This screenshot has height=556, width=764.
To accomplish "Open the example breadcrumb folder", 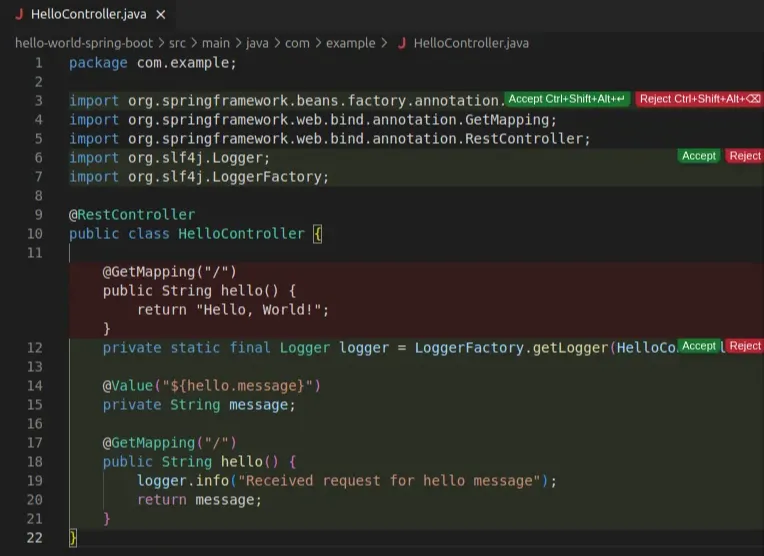I will click(x=348, y=43).
